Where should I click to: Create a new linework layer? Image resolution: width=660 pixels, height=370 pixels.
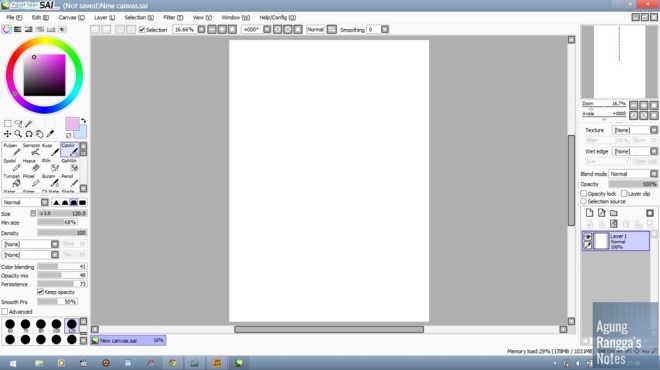click(x=601, y=213)
